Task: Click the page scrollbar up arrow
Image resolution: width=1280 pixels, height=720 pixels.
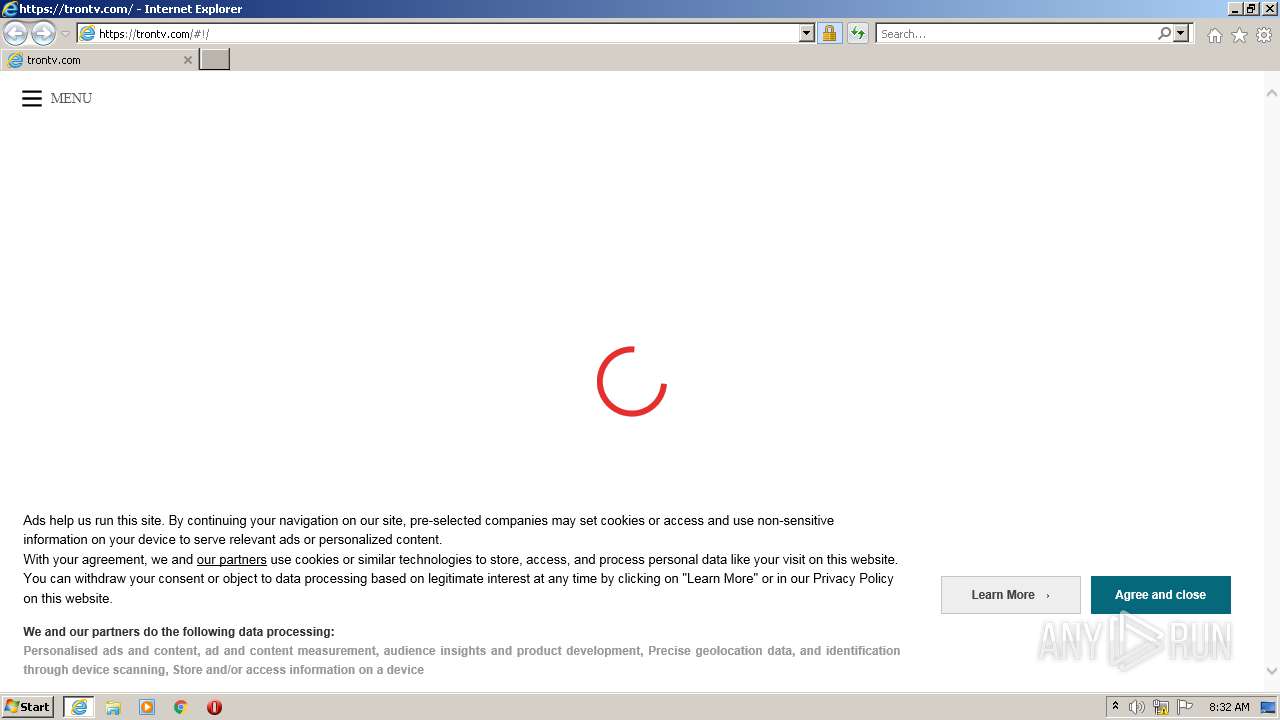Action: (1271, 93)
